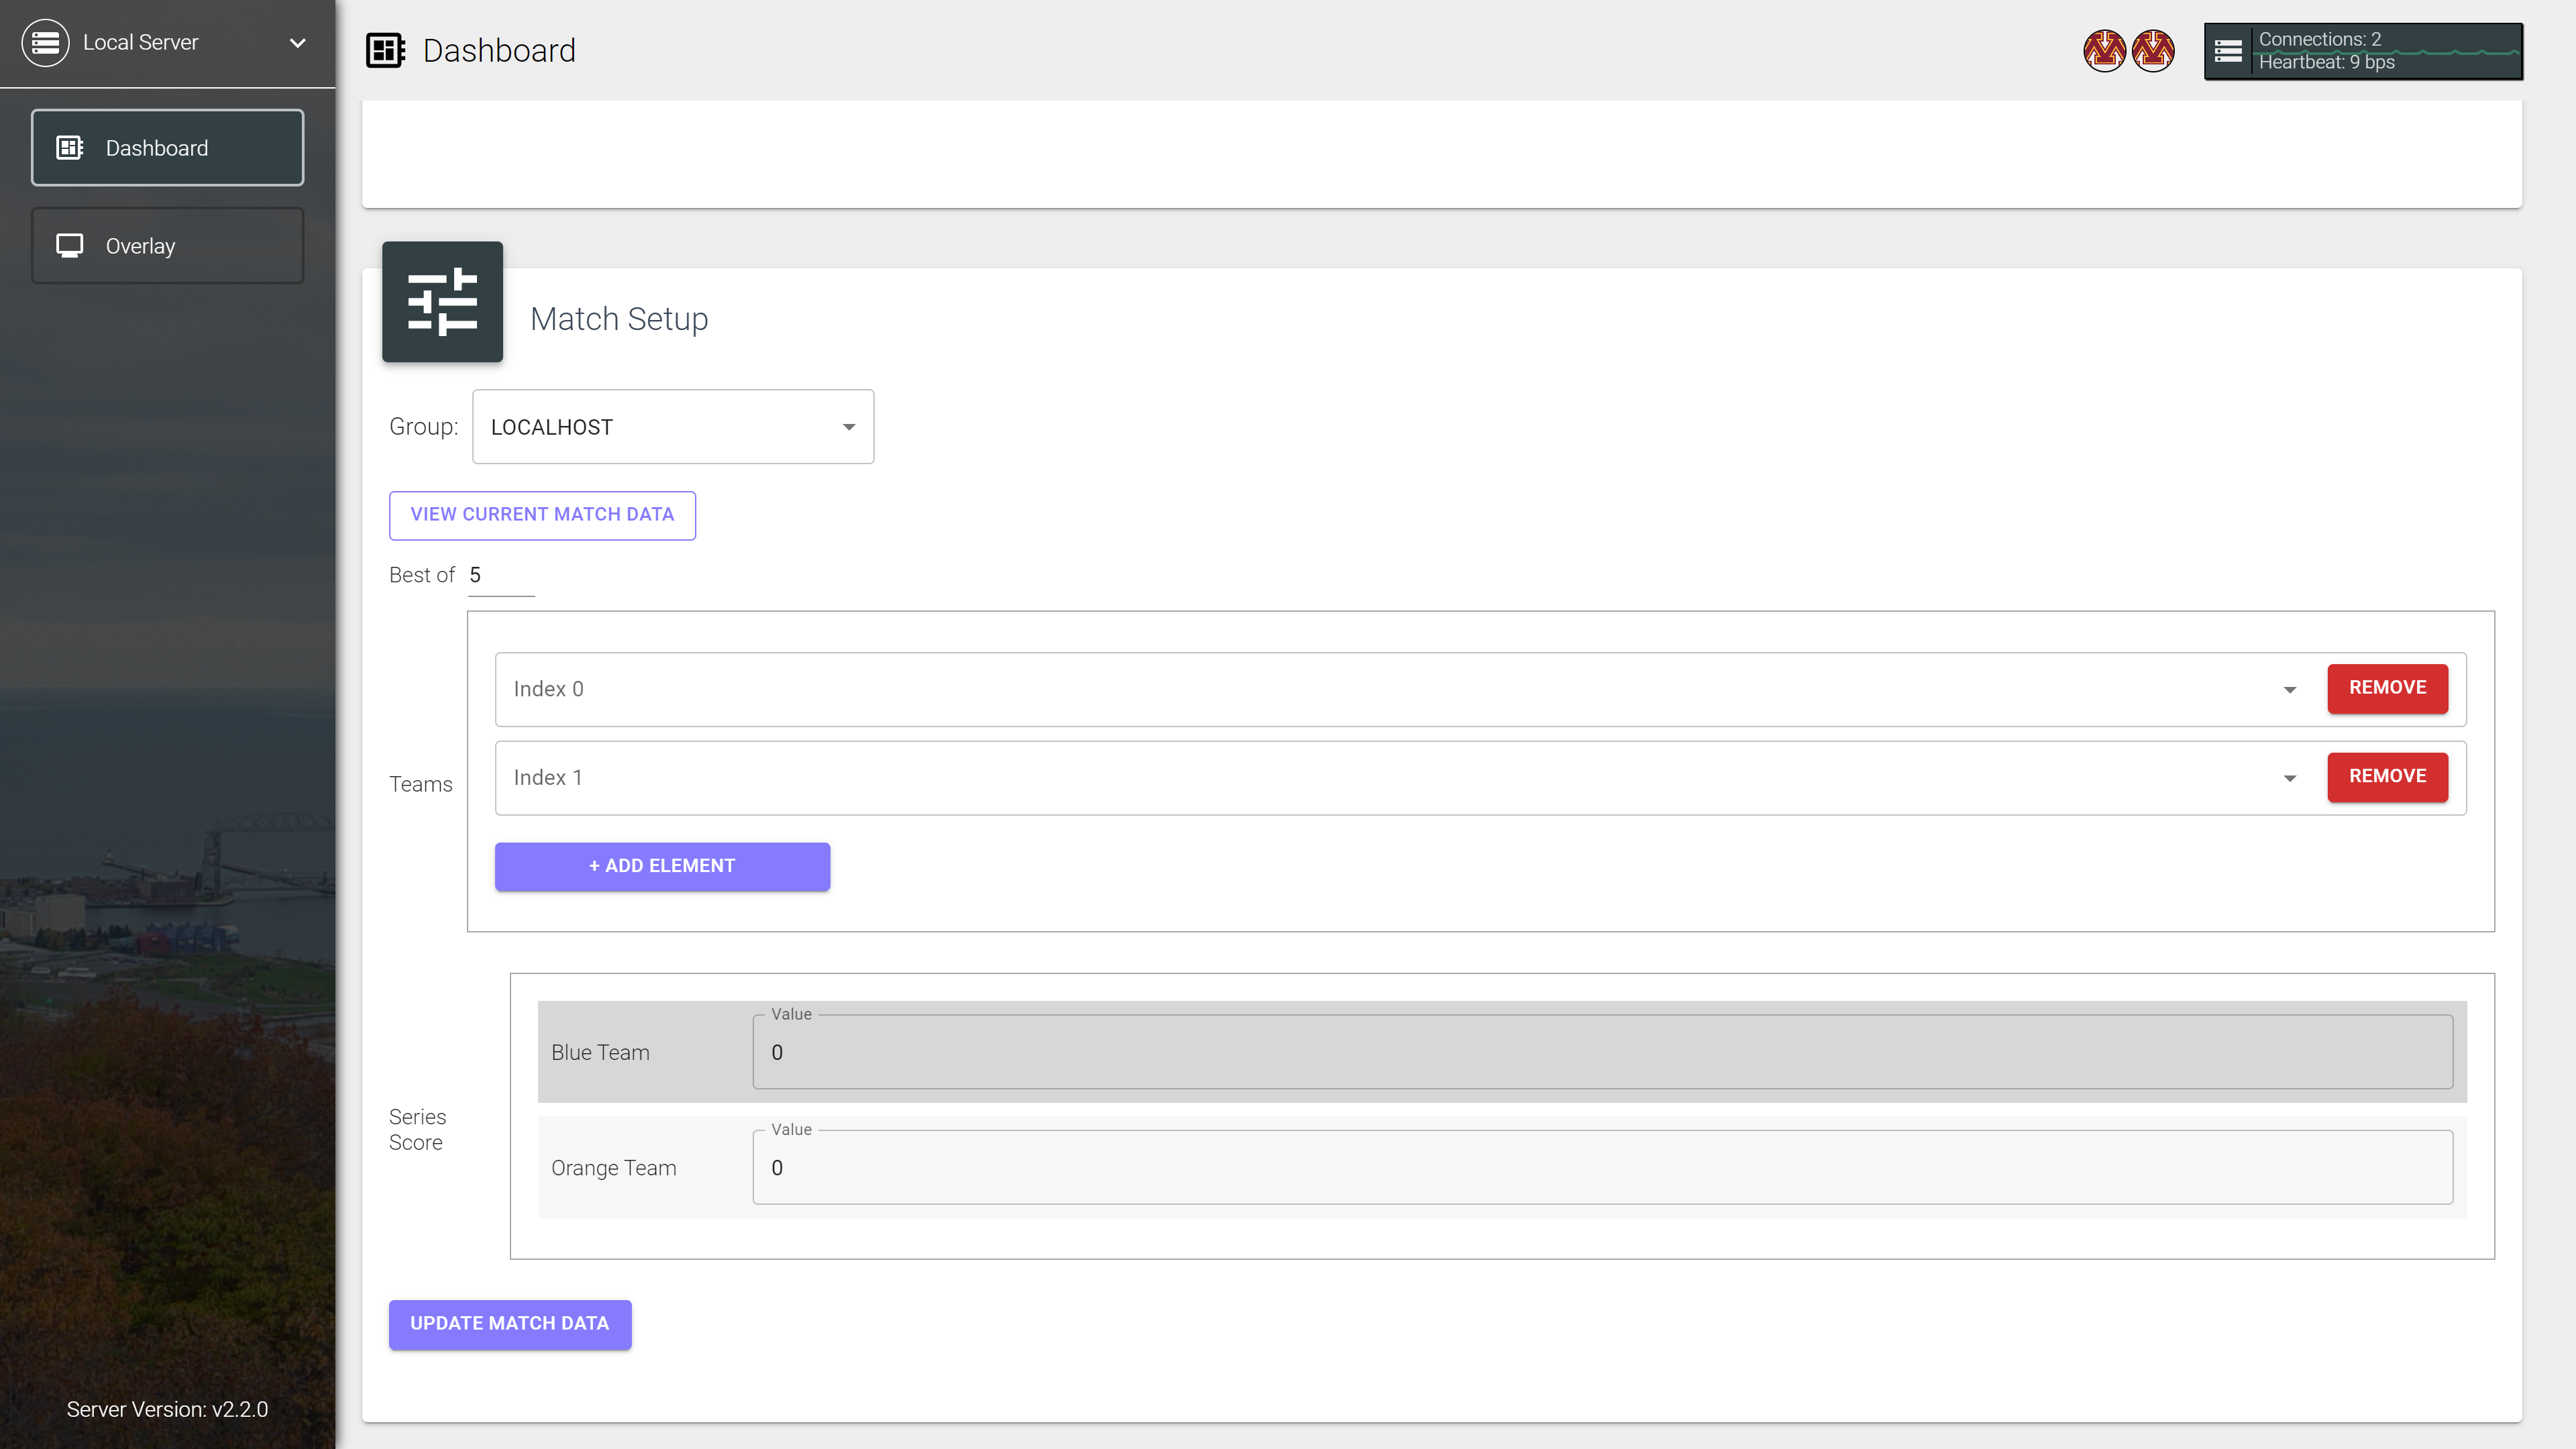The image size is (2576, 1449).
Task: Open the Dashboard sidebar item
Action: click(167, 148)
